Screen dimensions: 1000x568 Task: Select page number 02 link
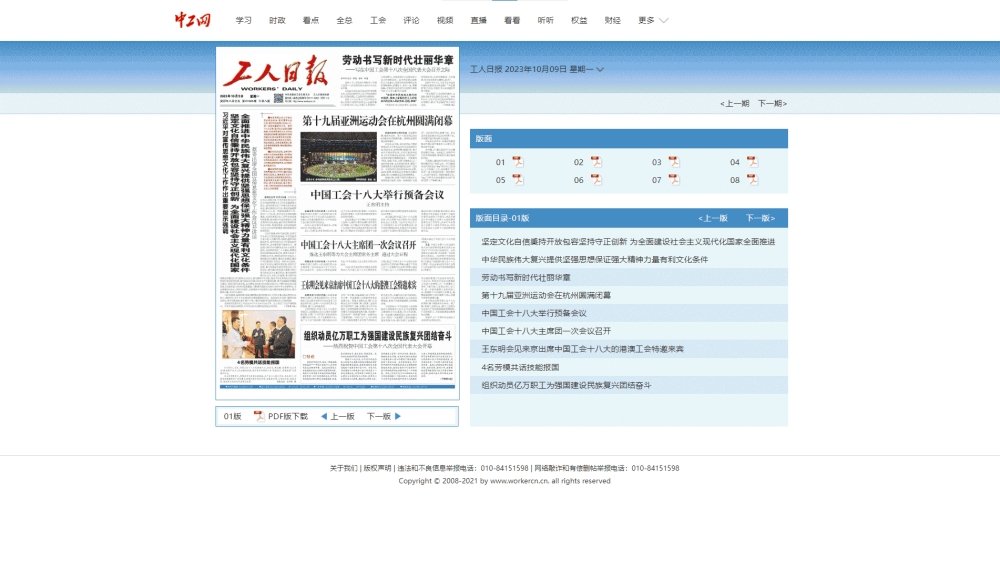coord(578,163)
